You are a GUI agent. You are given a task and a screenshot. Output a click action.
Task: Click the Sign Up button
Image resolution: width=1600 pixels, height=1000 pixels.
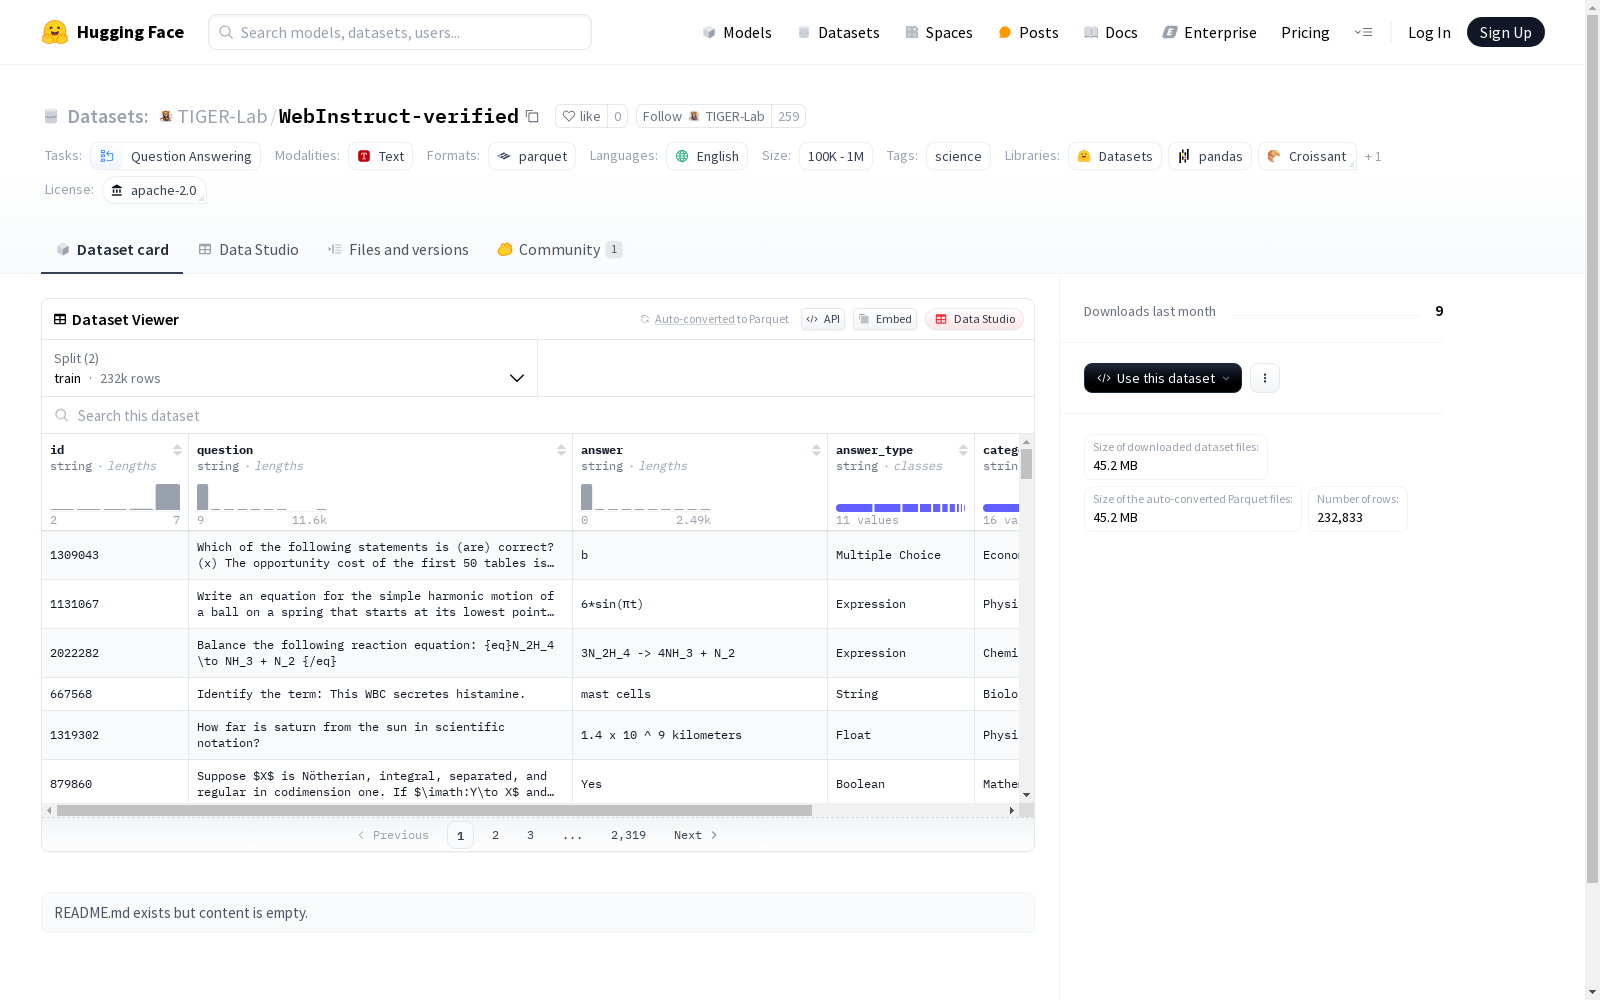click(x=1505, y=32)
